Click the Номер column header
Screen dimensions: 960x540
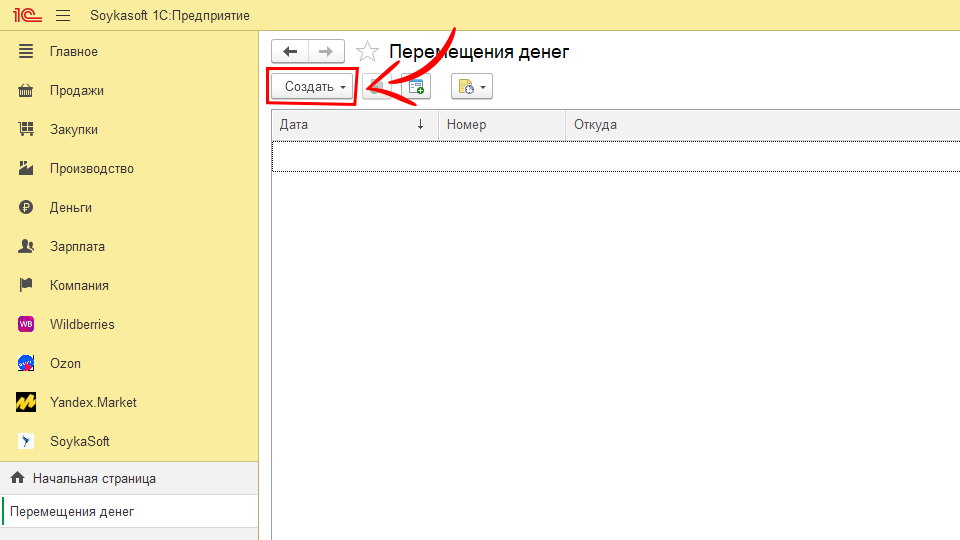point(500,125)
